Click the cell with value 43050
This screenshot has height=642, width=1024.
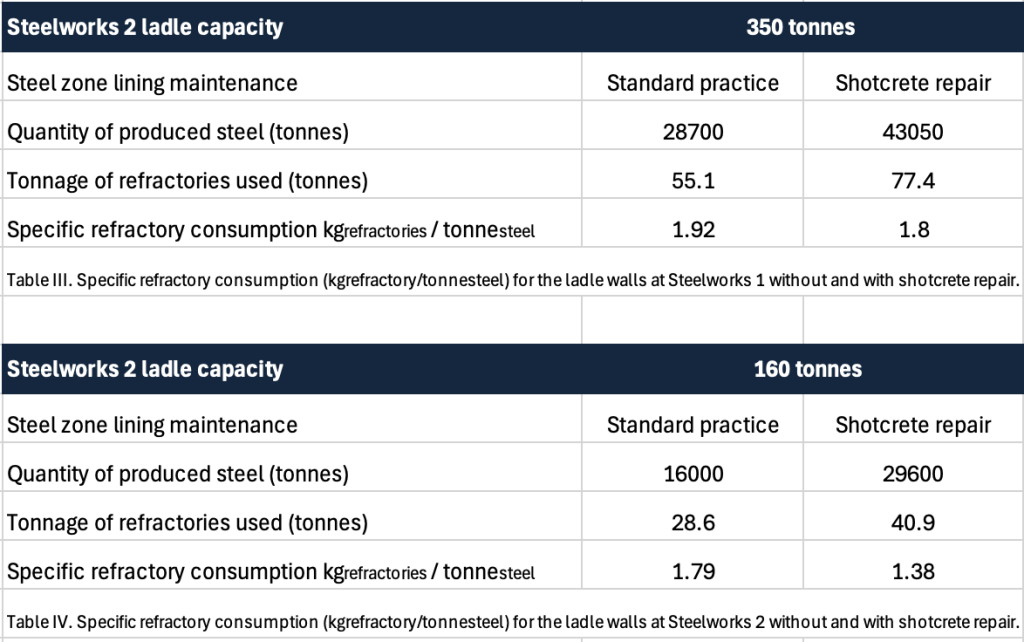point(913,132)
